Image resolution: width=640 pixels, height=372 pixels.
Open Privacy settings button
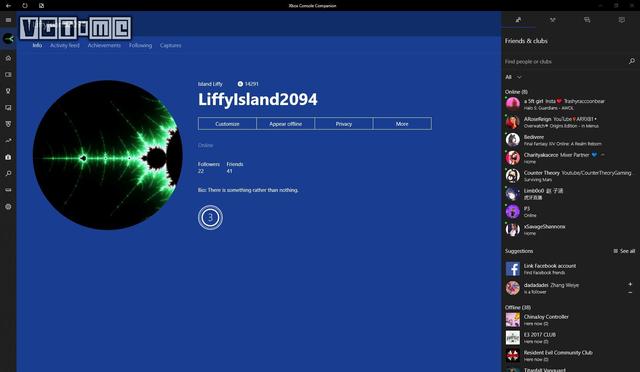pos(344,124)
